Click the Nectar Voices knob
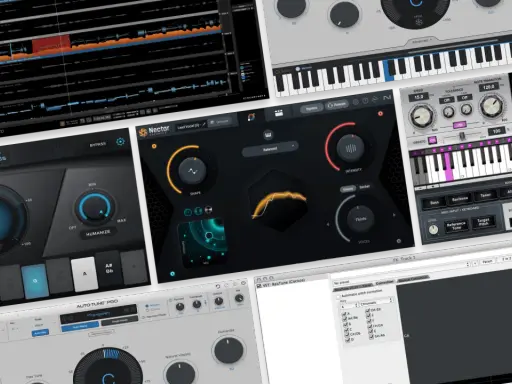 [x=361, y=219]
